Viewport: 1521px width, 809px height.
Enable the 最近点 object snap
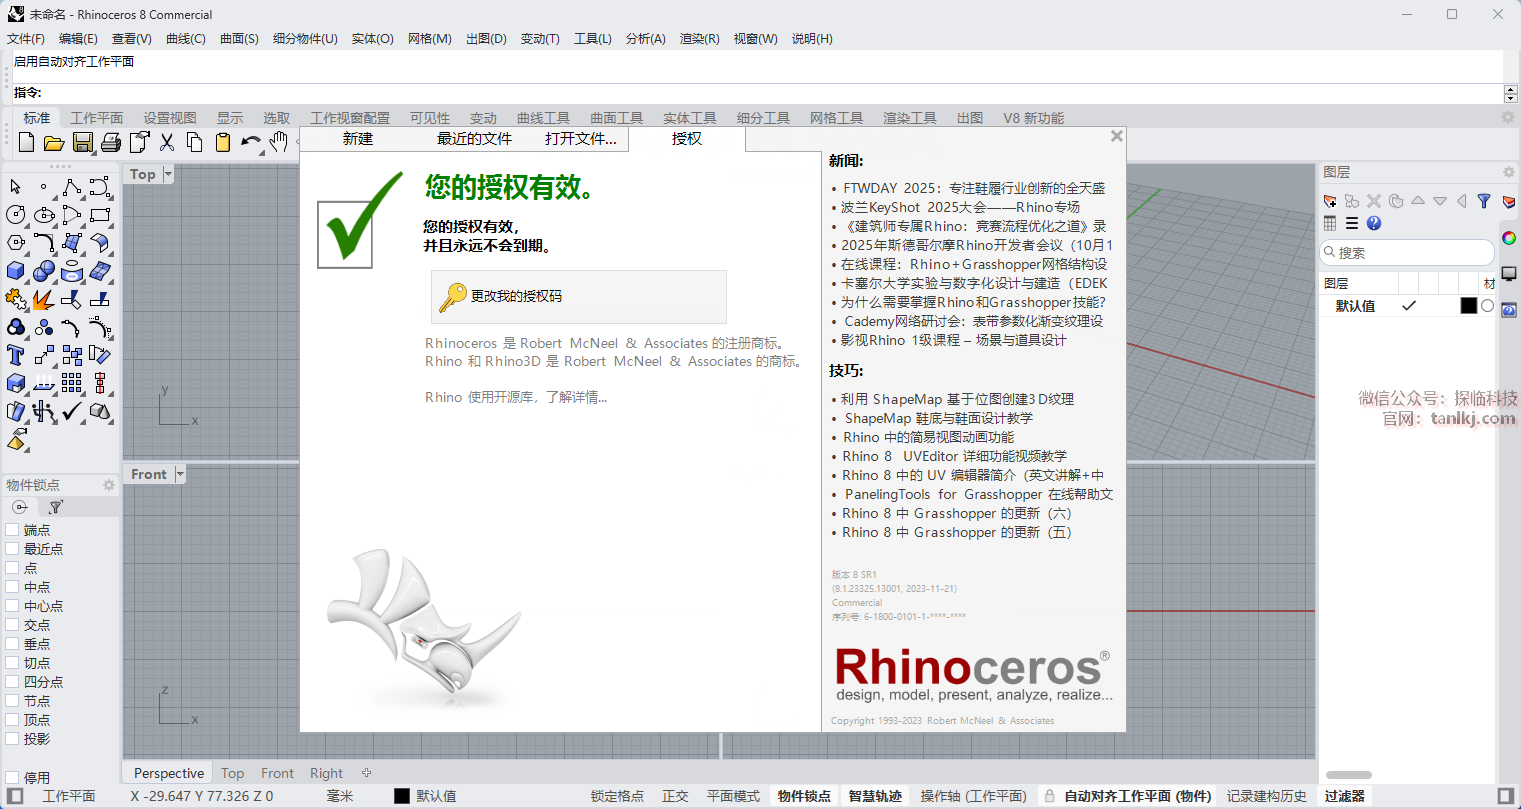click(x=12, y=549)
